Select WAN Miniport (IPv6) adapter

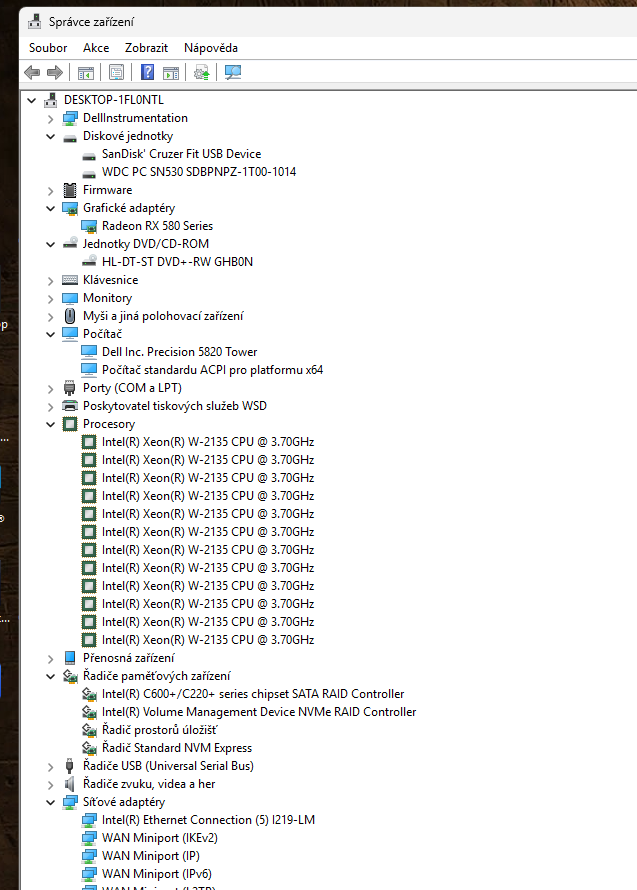click(157, 874)
